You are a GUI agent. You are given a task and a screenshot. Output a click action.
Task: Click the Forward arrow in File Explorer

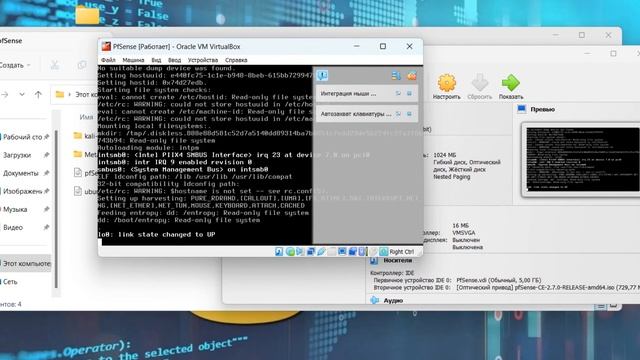click(5, 95)
